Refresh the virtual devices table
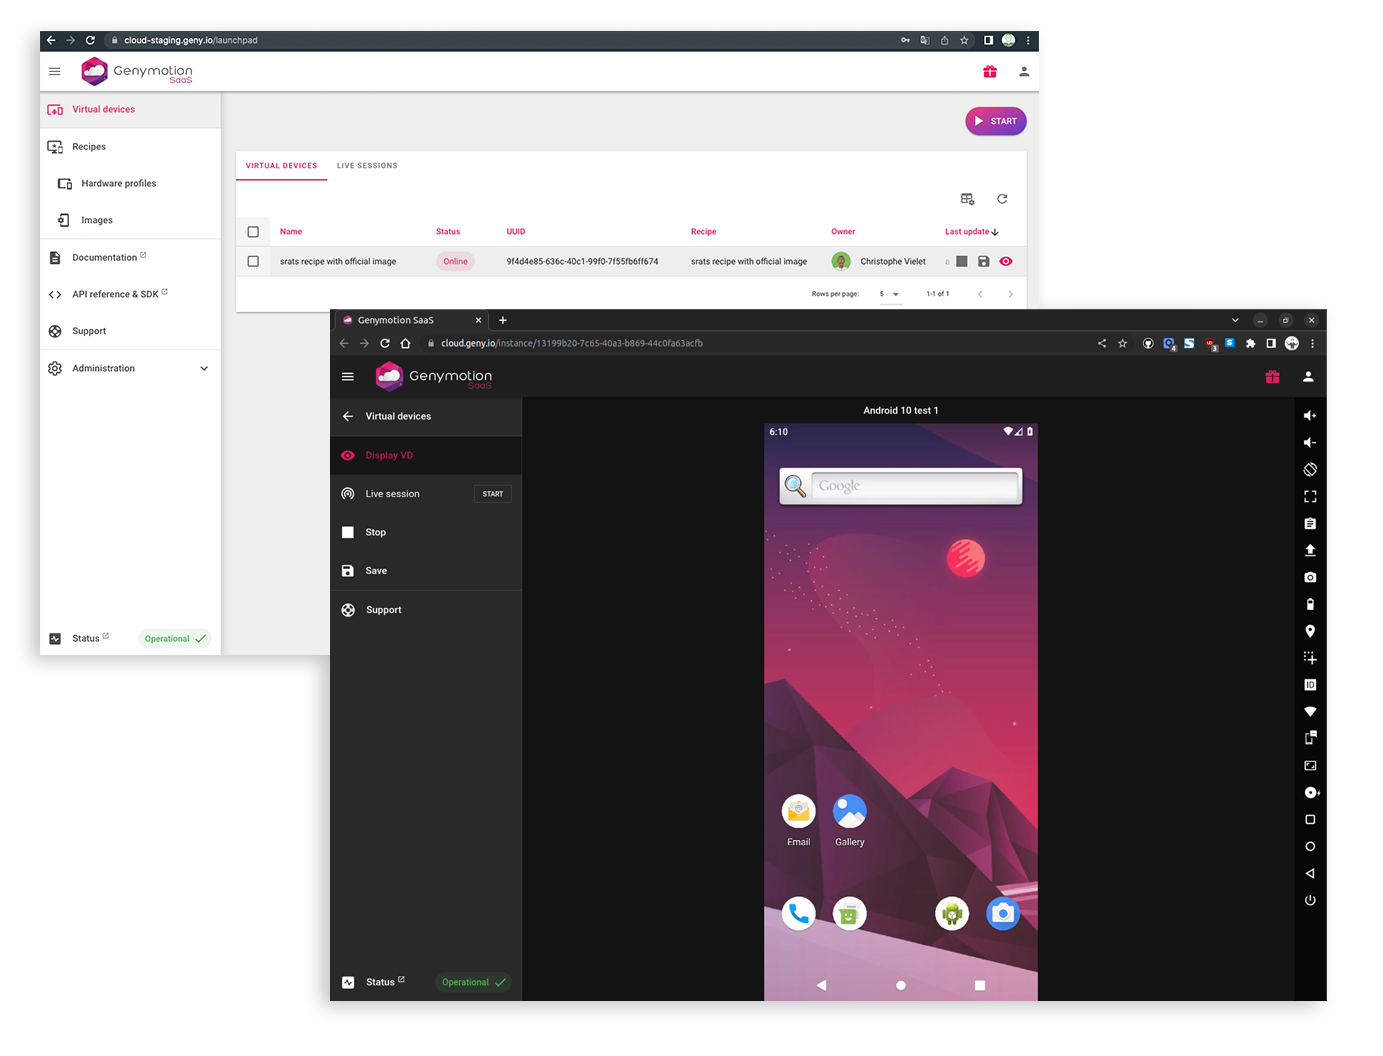The width and height of the screenshot is (1383, 1056). click(x=1002, y=199)
